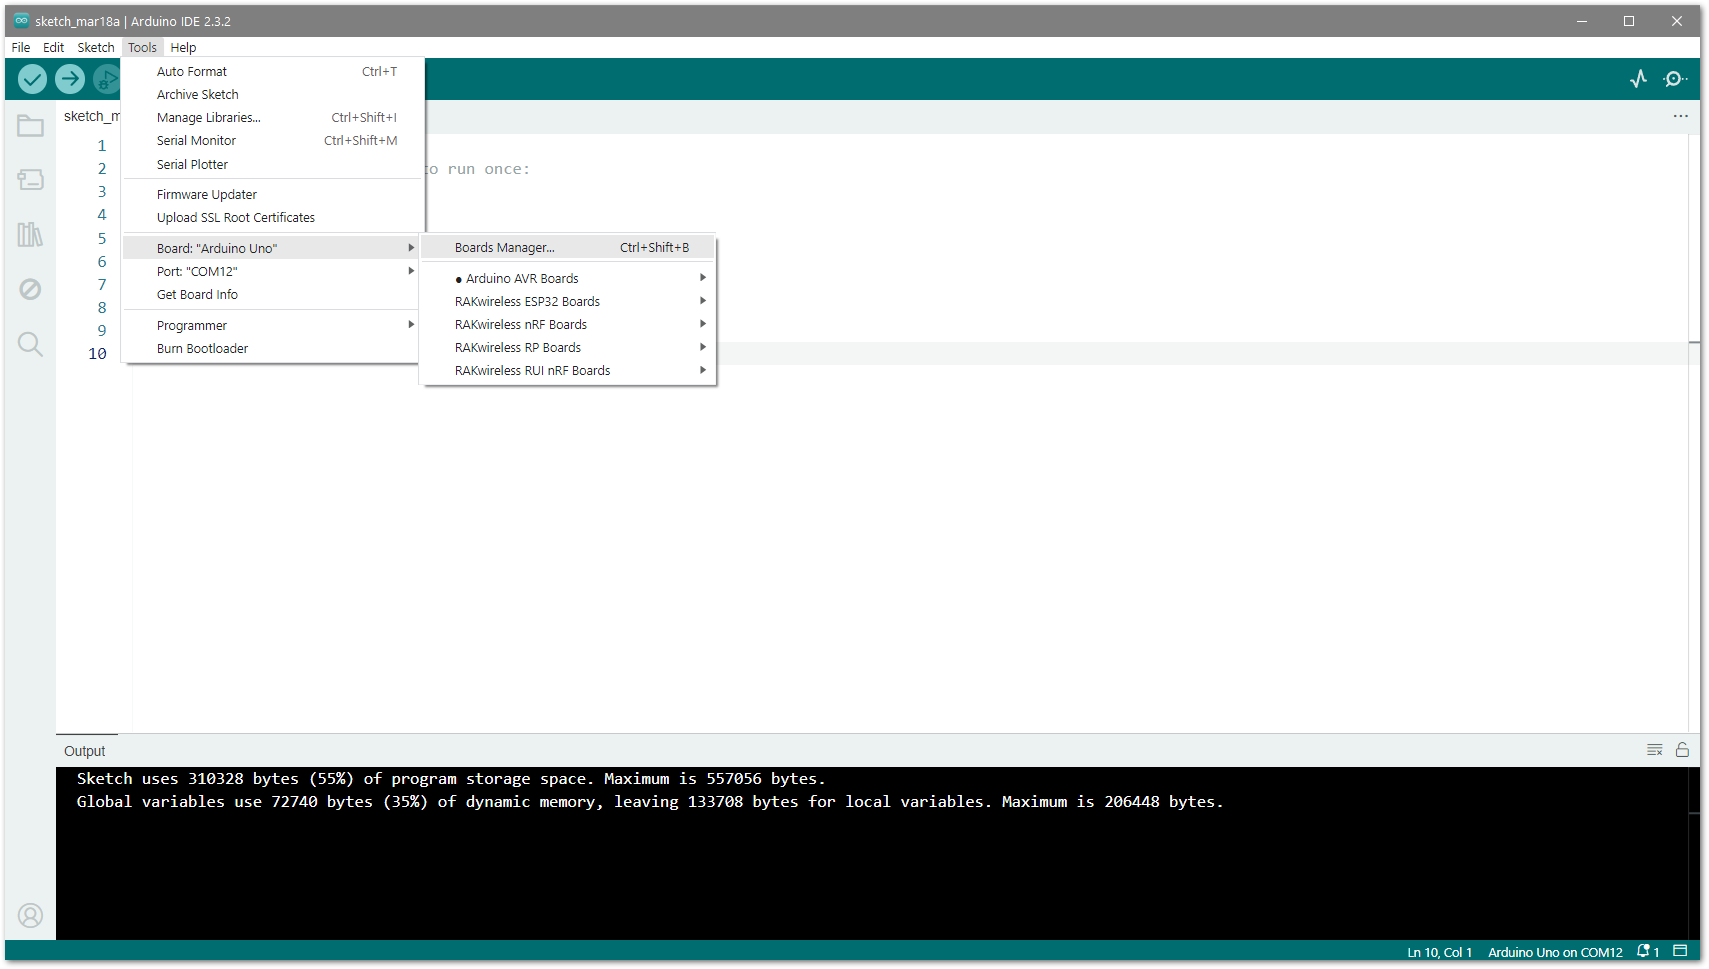The width and height of the screenshot is (1709, 969).
Task: Click the Upload arrow button
Action: click(70, 79)
